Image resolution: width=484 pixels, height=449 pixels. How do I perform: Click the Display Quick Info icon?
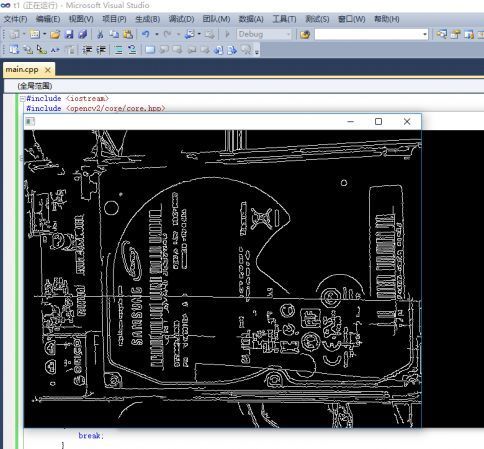[x=41, y=50]
